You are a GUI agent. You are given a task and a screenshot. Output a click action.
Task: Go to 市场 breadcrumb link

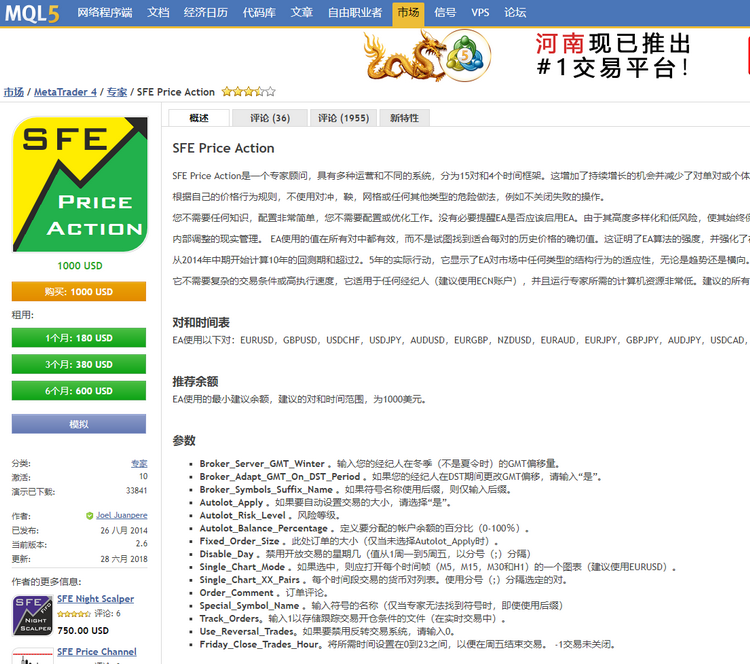pyautogui.click(x=14, y=92)
